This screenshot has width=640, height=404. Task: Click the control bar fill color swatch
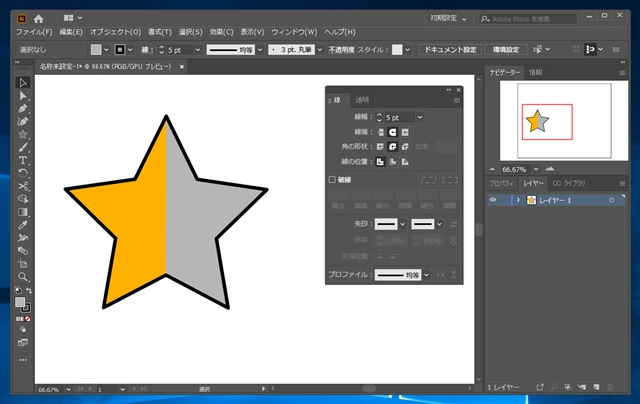96,50
